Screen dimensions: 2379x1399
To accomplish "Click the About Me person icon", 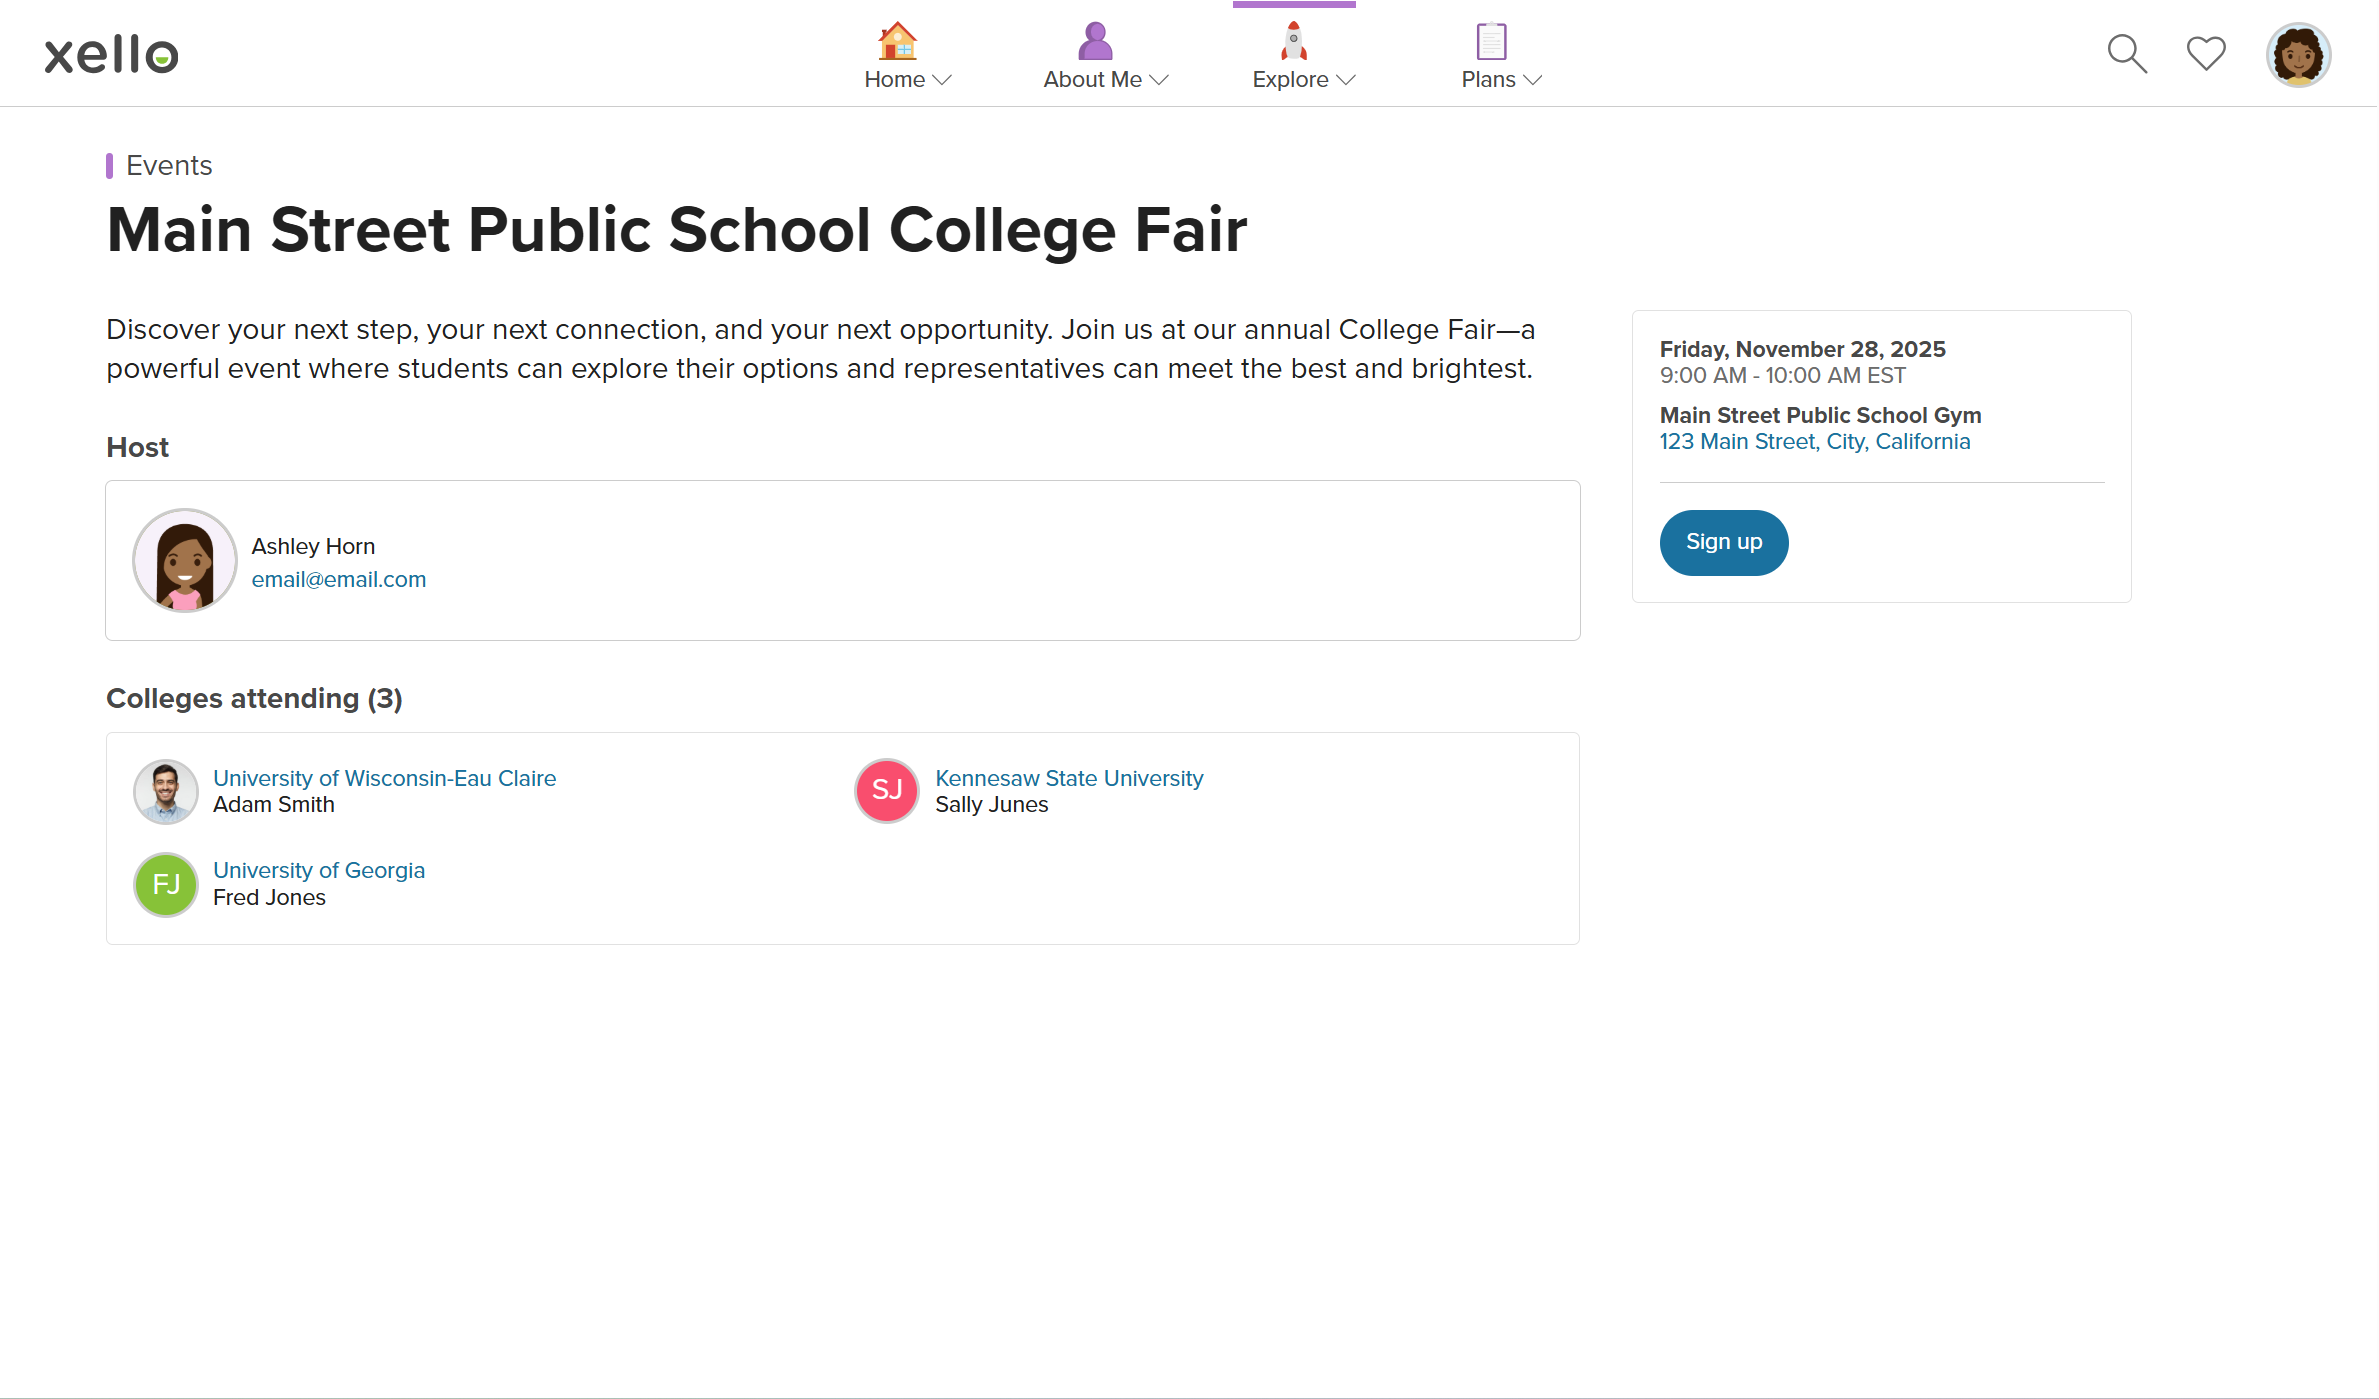I will [1093, 40].
